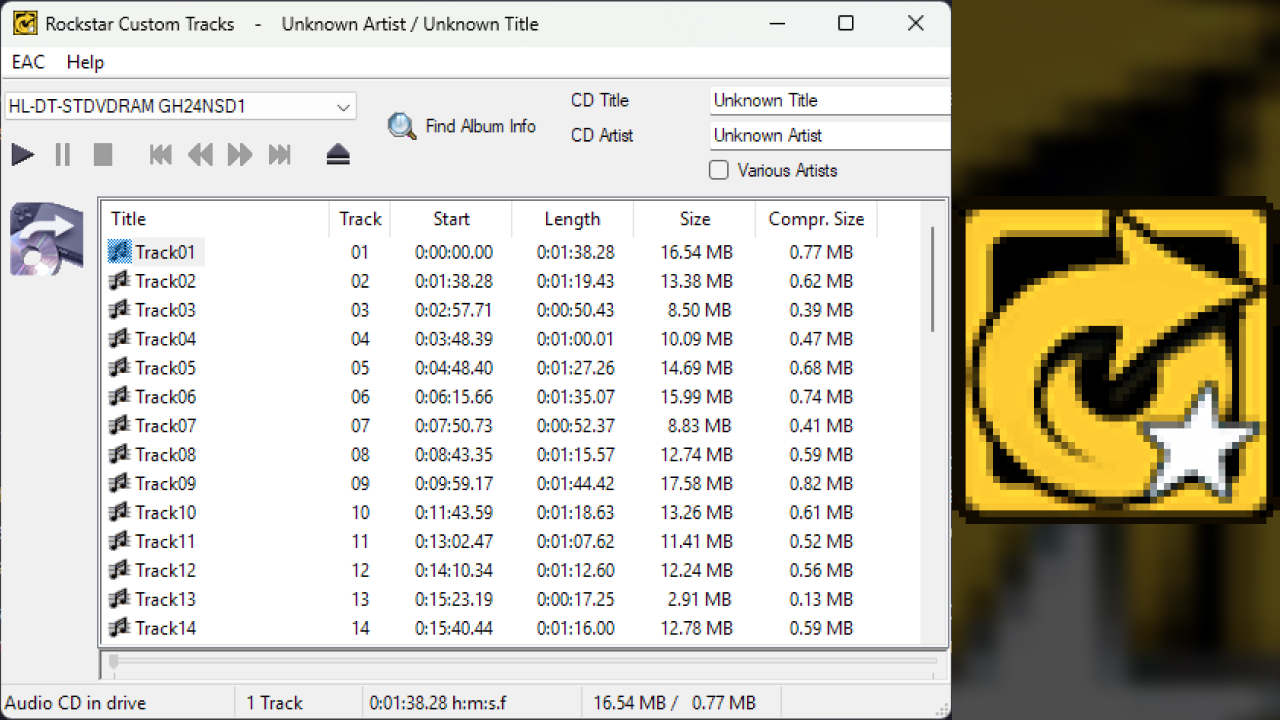Sort by the Size column header
Image resolution: width=1280 pixels, height=720 pixels.
(x=695, y=219)
